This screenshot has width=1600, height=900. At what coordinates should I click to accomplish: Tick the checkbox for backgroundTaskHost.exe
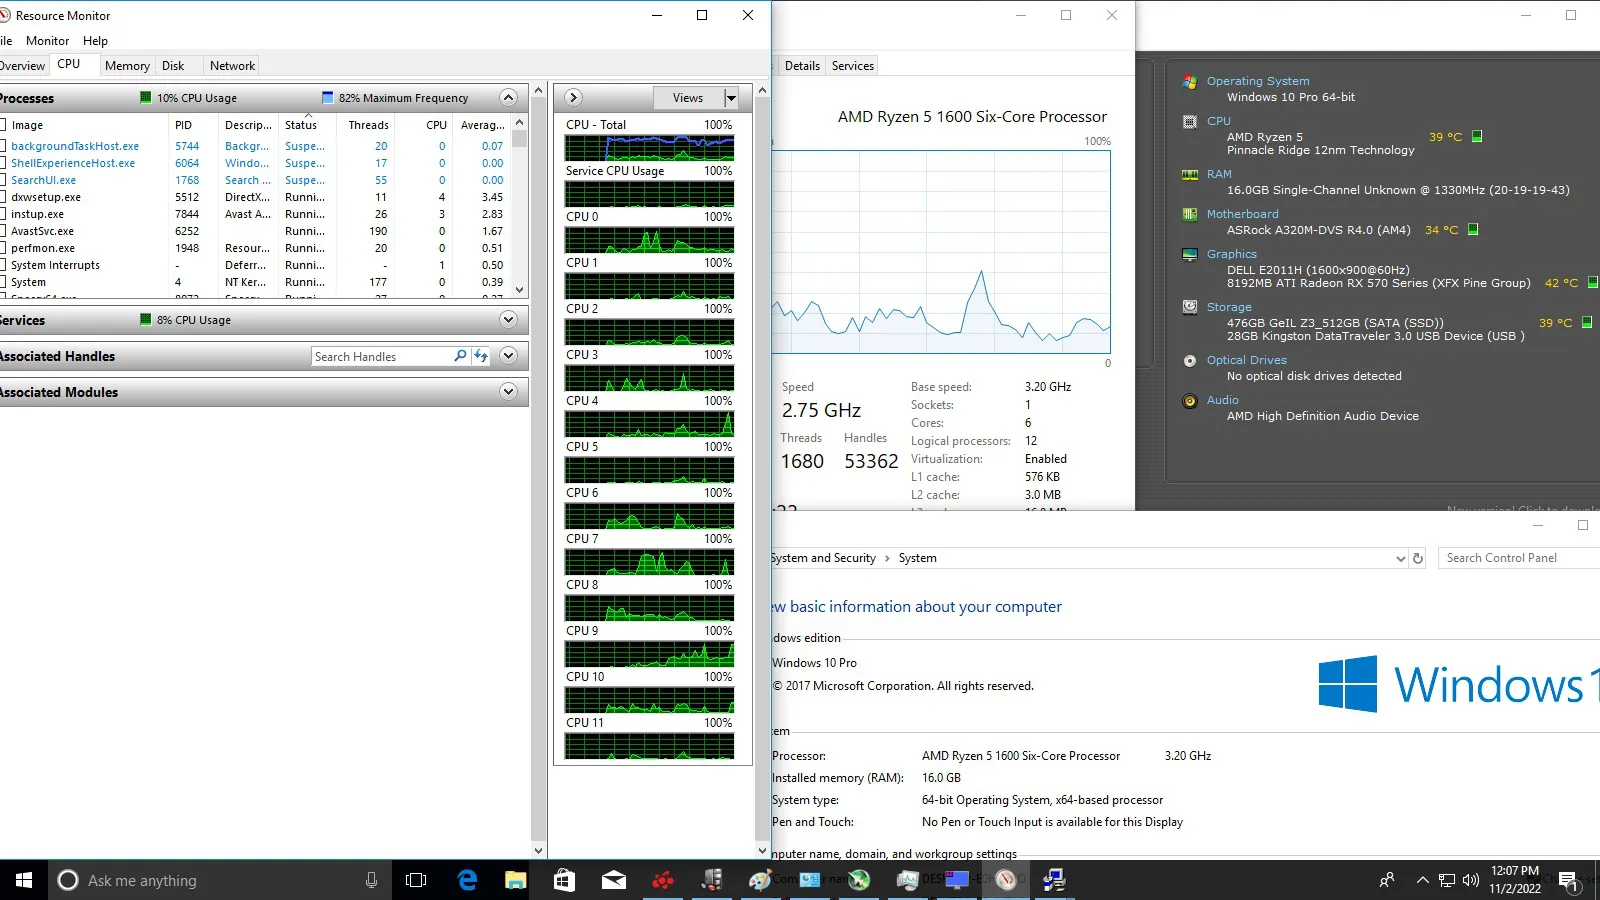[x=3, y=146]
